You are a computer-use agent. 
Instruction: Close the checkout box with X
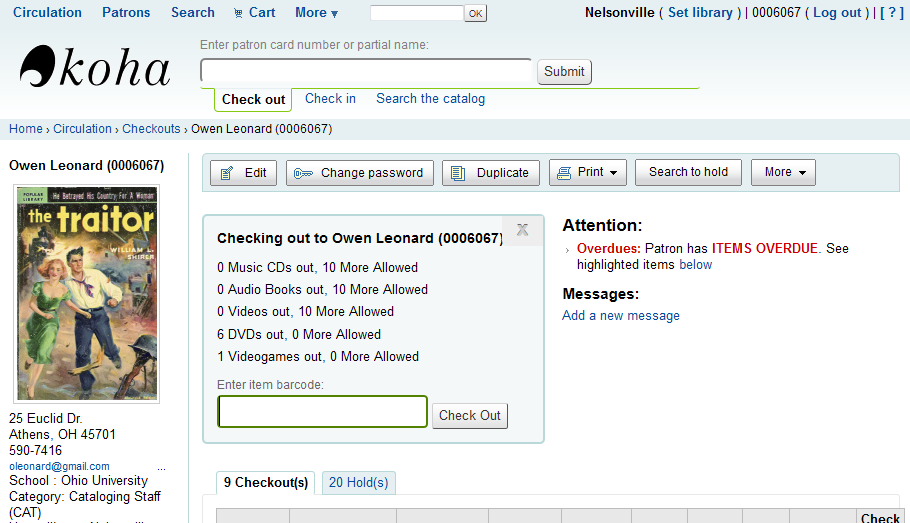point(522,230)
